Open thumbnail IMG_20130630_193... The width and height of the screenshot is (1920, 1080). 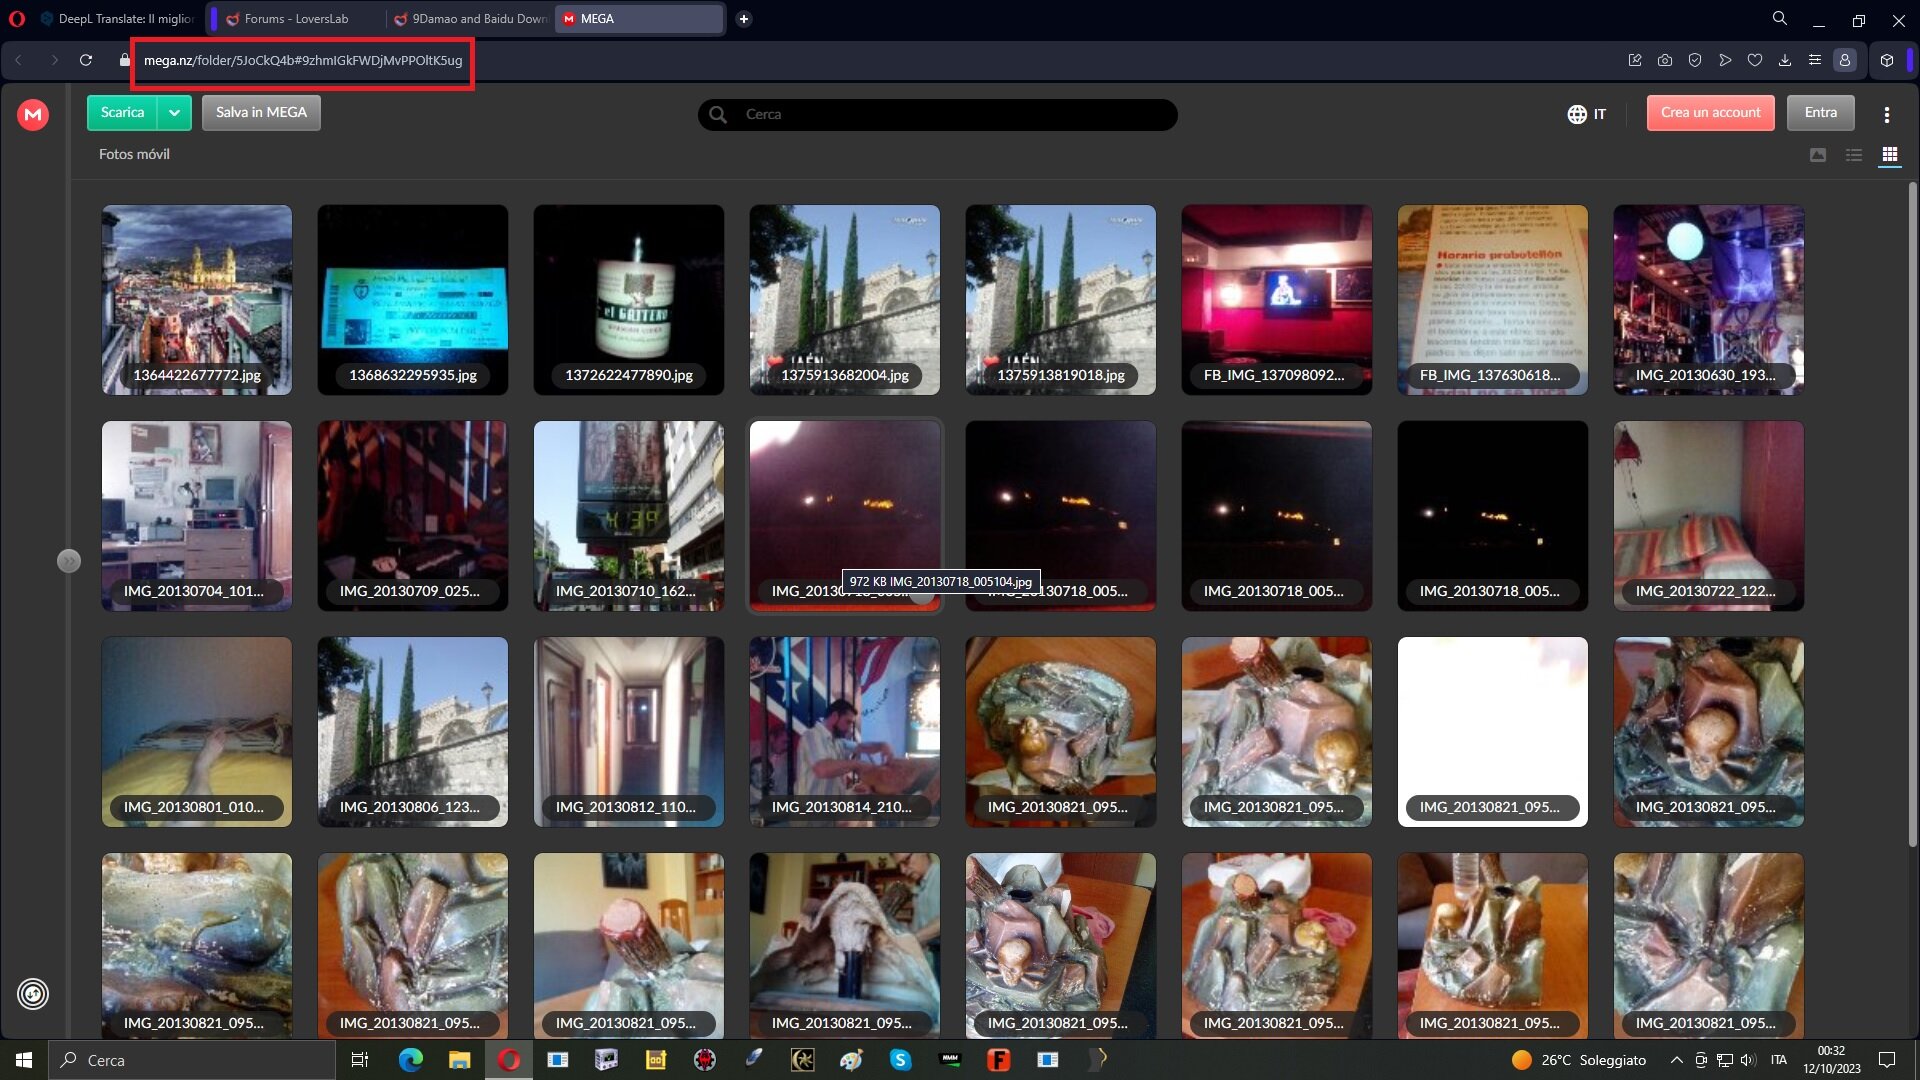(1709, 300)
